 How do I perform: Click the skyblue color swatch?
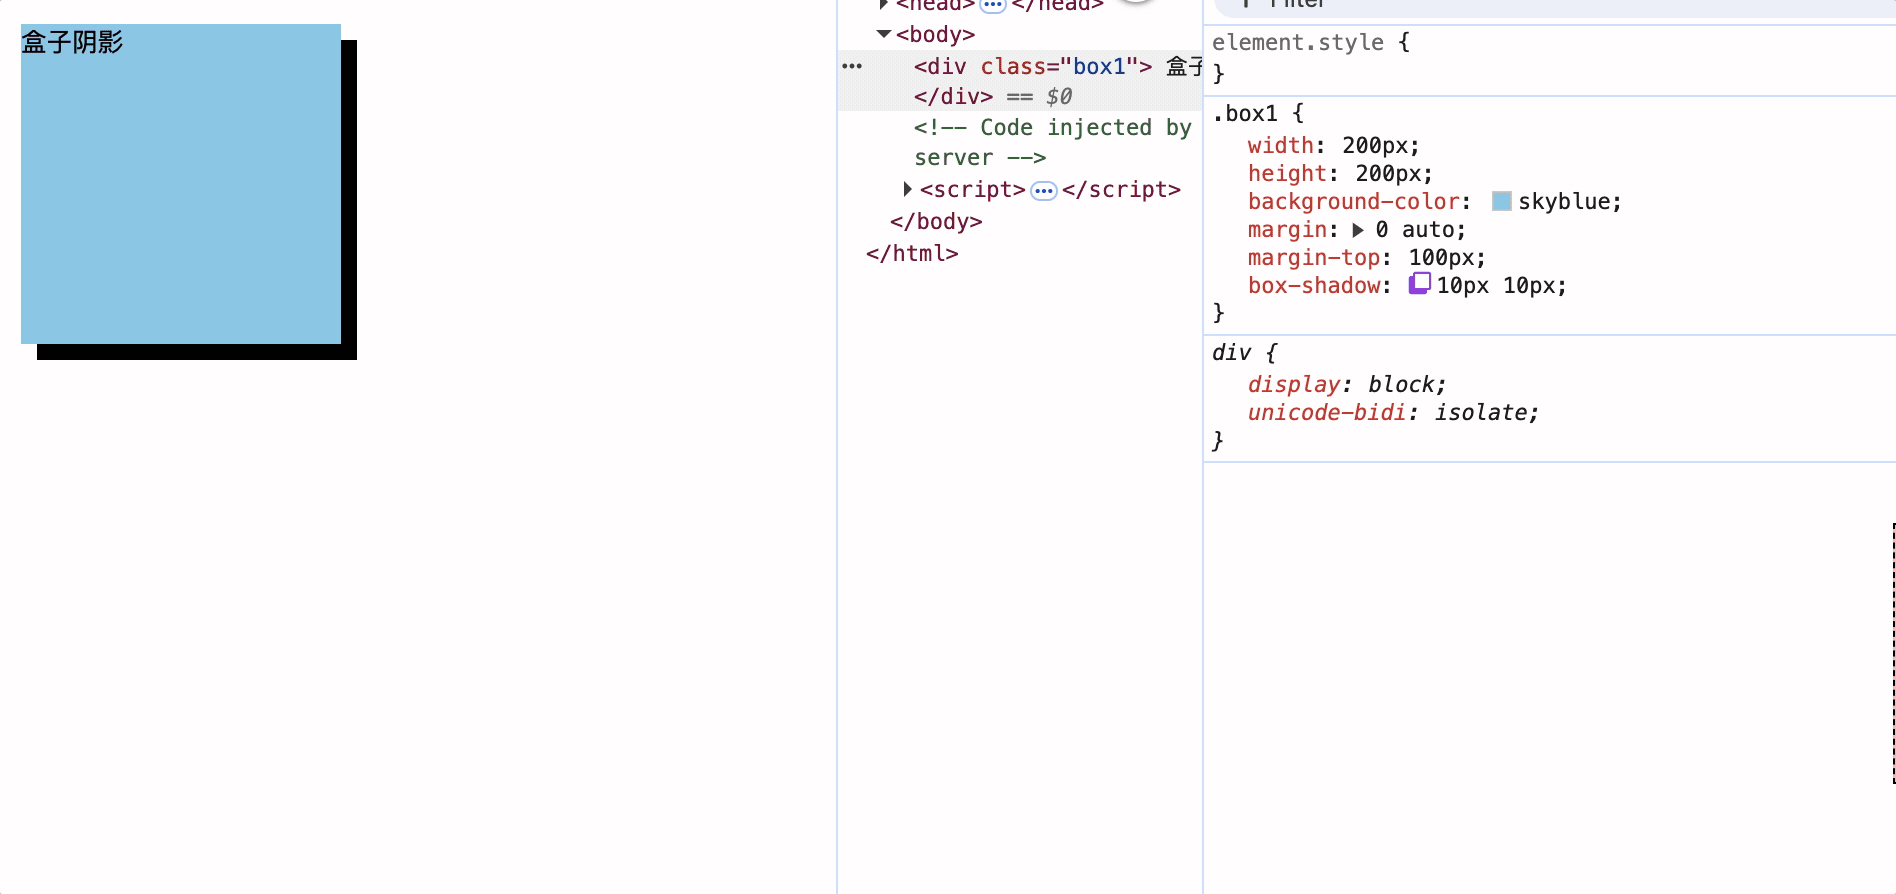pos(1501,201)
